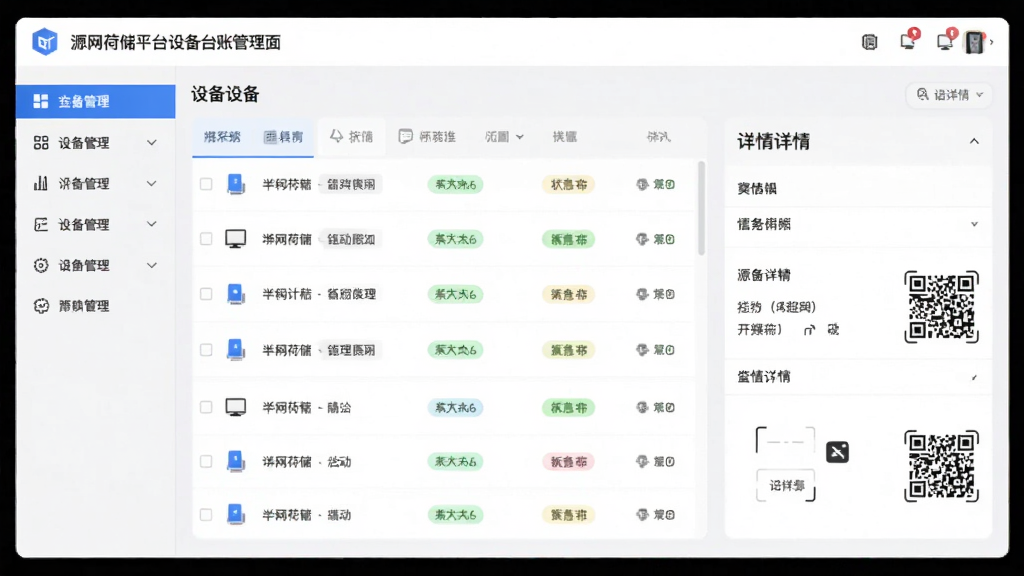
Task: Click the dark square icon beside the scan frame
Action: 837,452
